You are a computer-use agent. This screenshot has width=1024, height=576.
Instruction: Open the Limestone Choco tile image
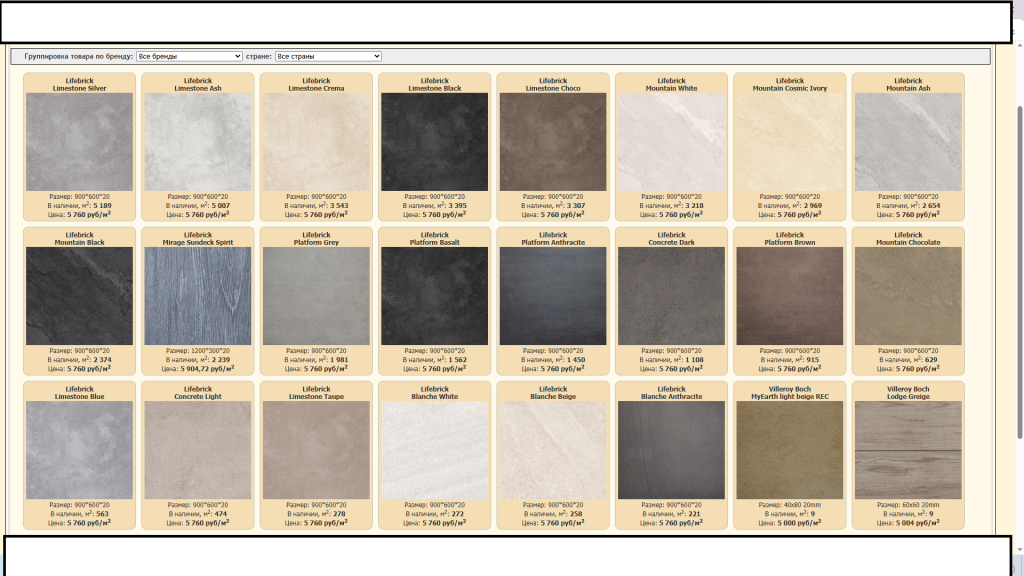click(553, 142)
